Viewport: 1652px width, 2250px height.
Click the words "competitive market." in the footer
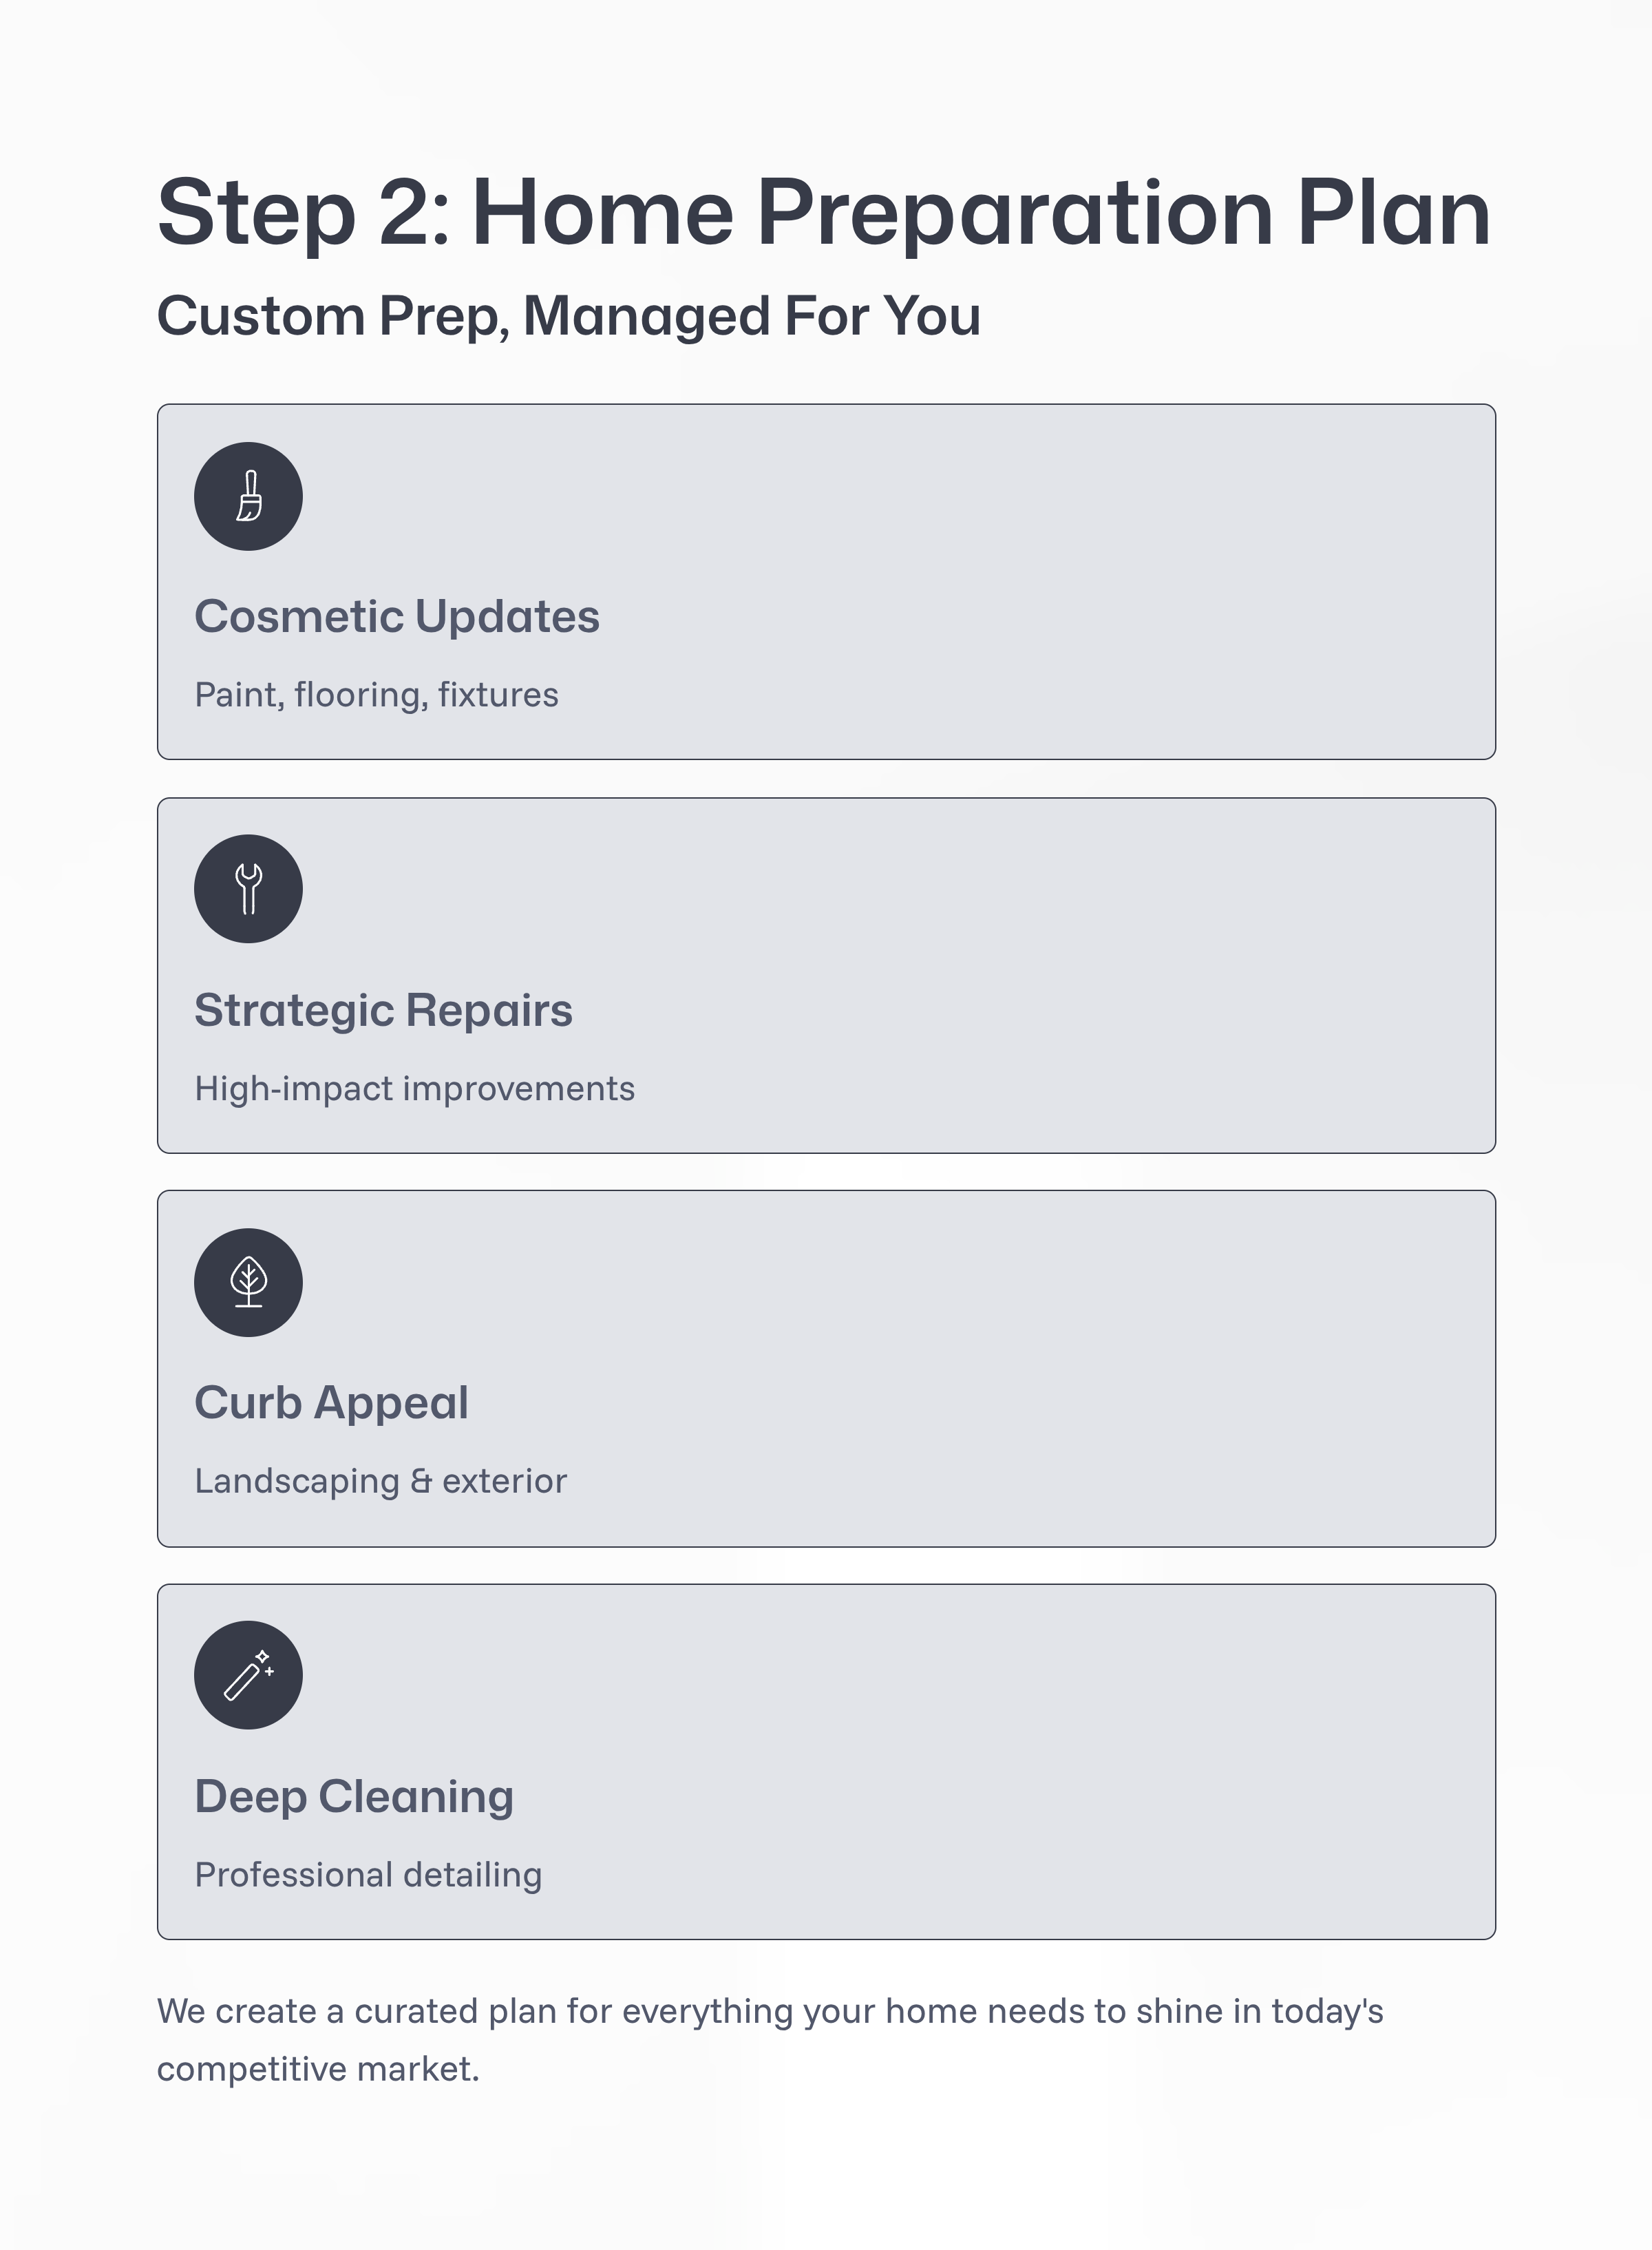point(318,2069)
